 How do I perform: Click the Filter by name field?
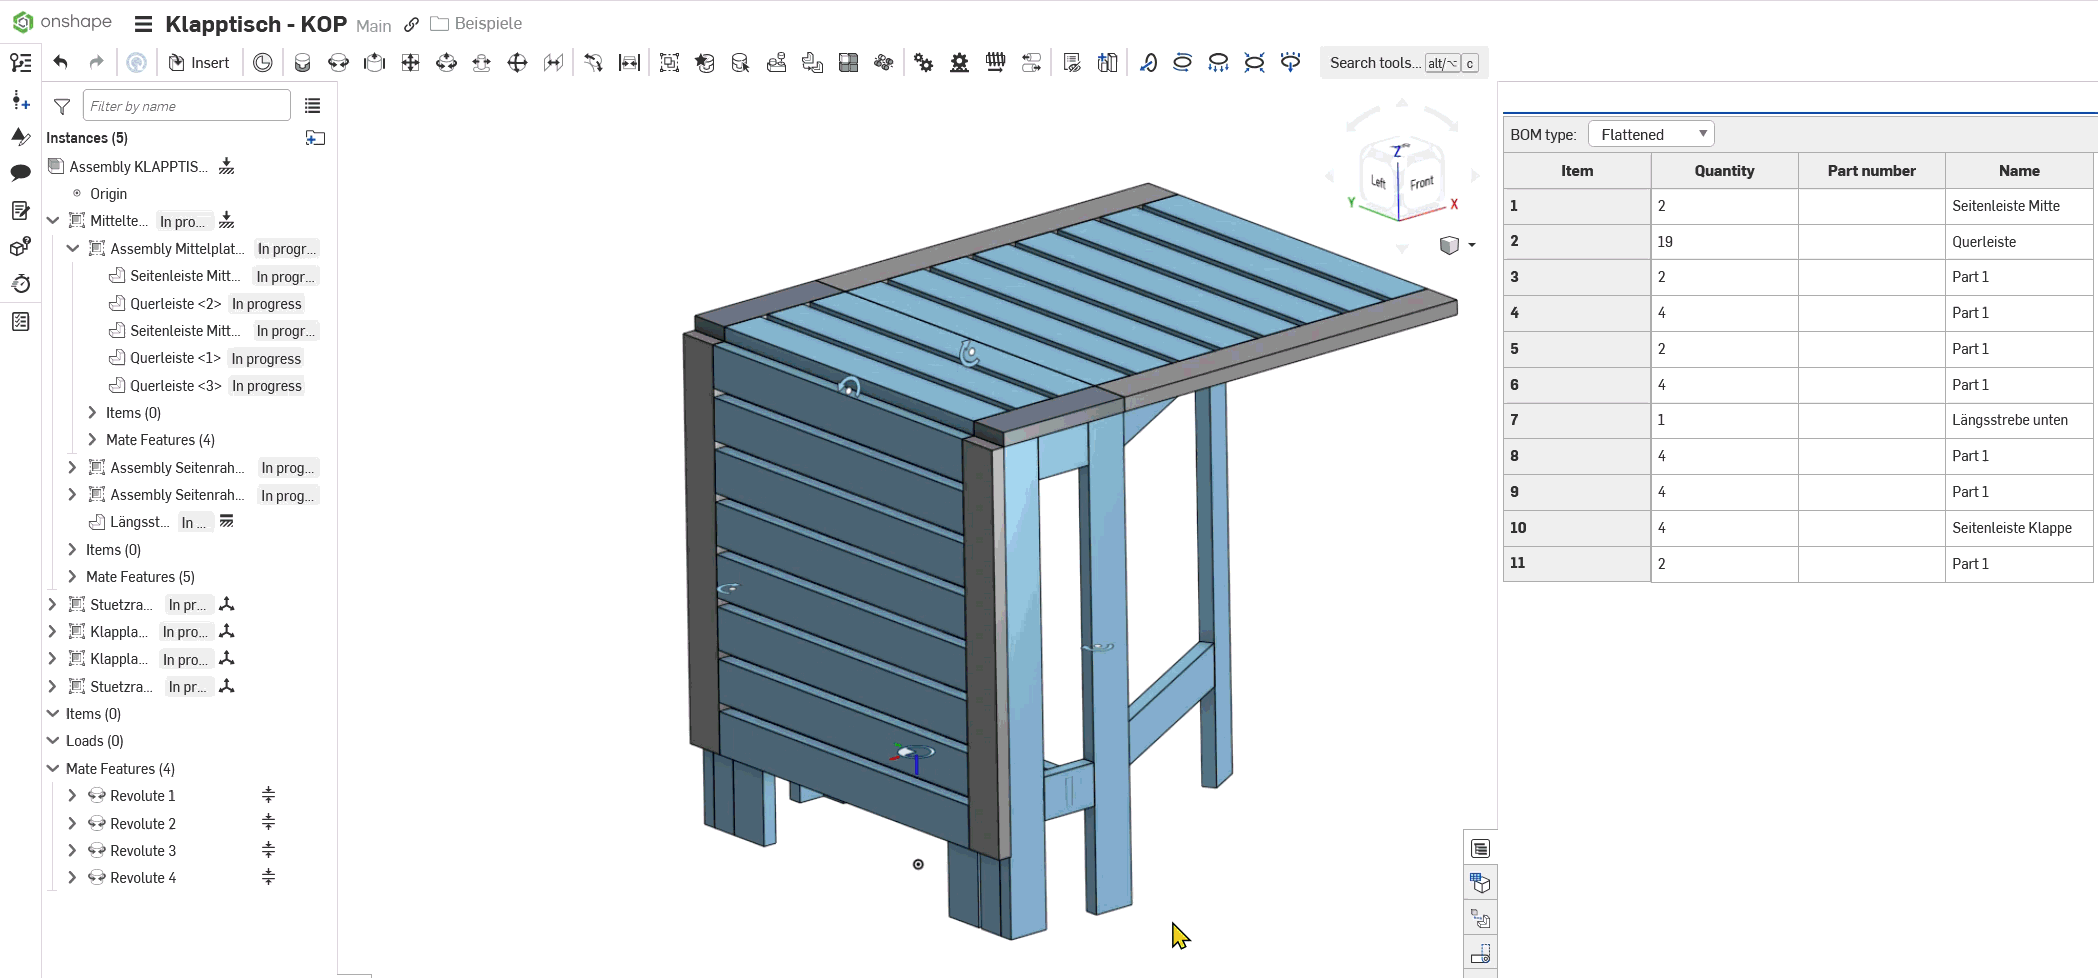[x=186, y=106]
